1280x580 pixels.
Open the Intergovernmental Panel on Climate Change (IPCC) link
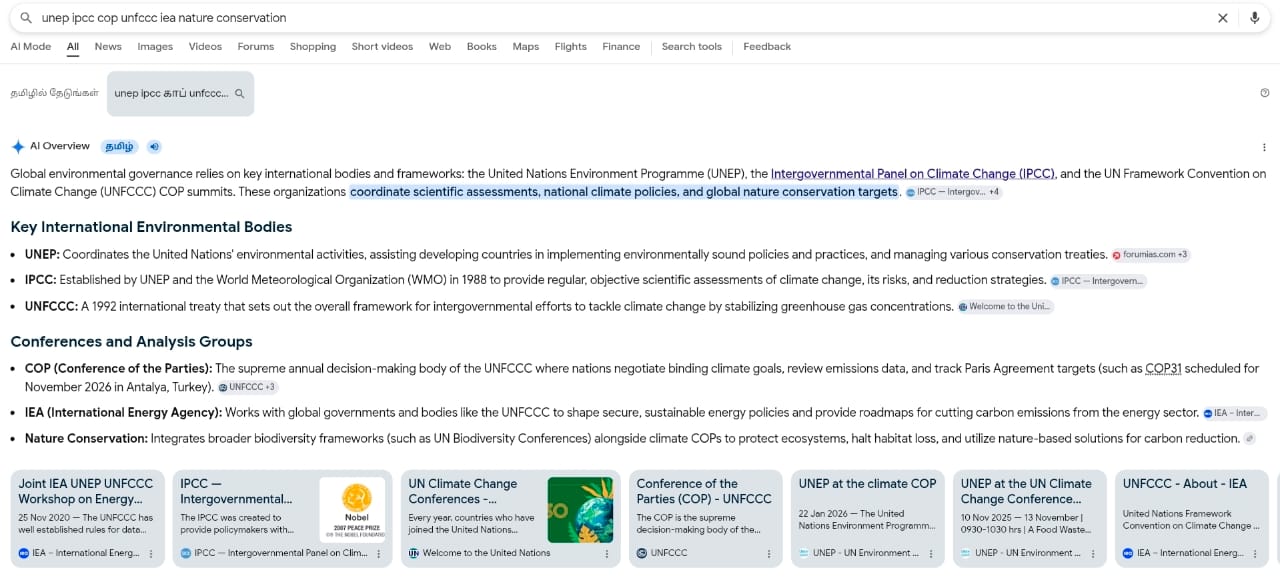point(913,173)
